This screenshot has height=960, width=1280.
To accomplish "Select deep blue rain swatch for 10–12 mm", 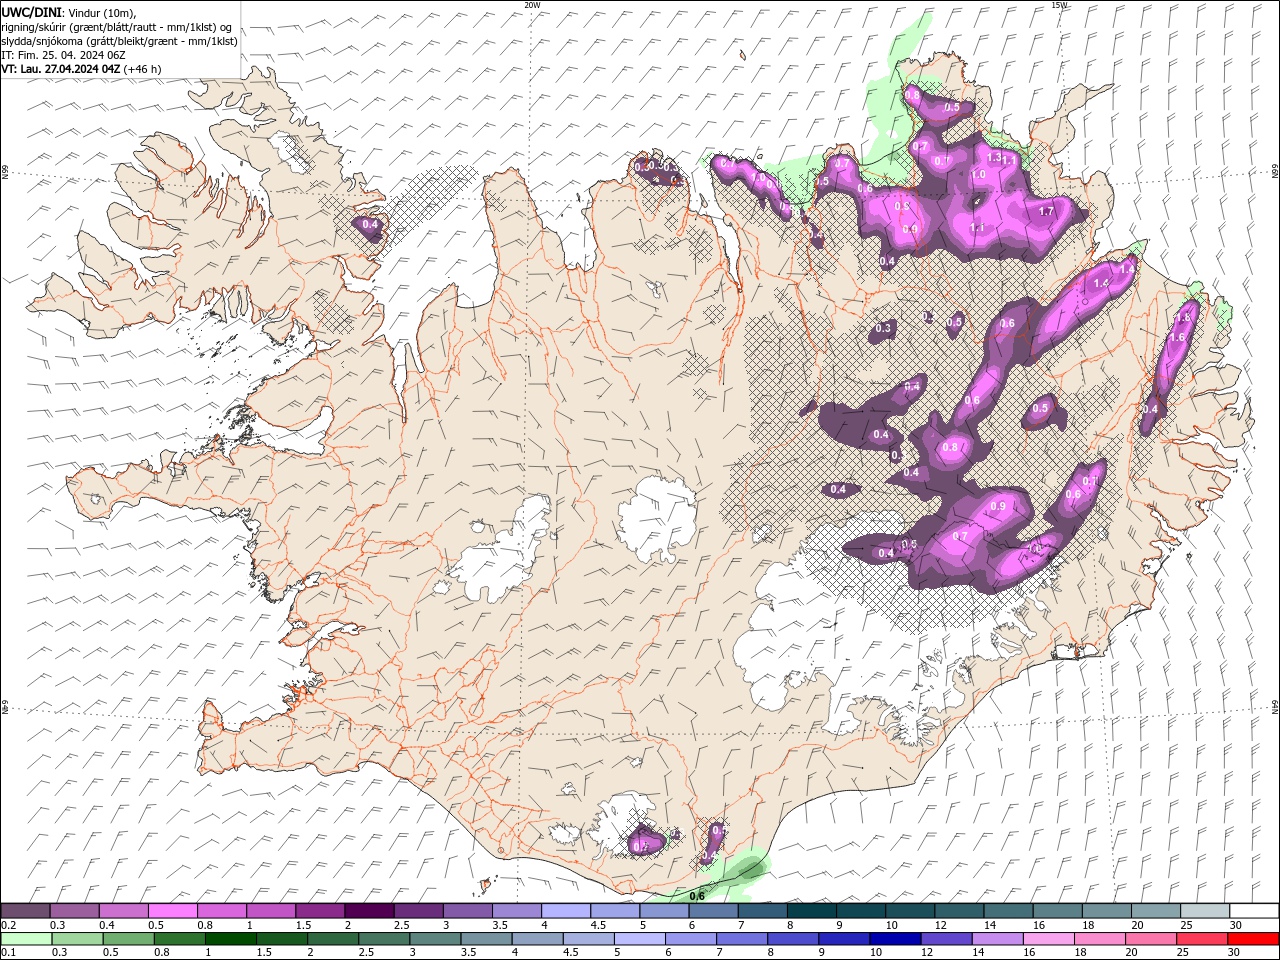I will [x=895, y=939].
